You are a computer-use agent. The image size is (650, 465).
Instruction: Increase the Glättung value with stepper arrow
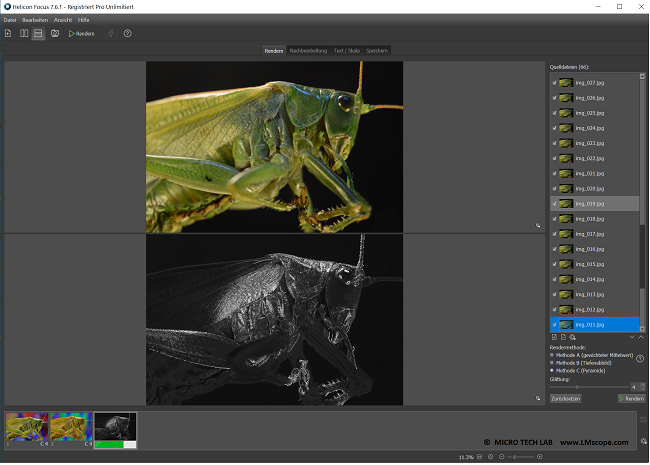point(641,384)
